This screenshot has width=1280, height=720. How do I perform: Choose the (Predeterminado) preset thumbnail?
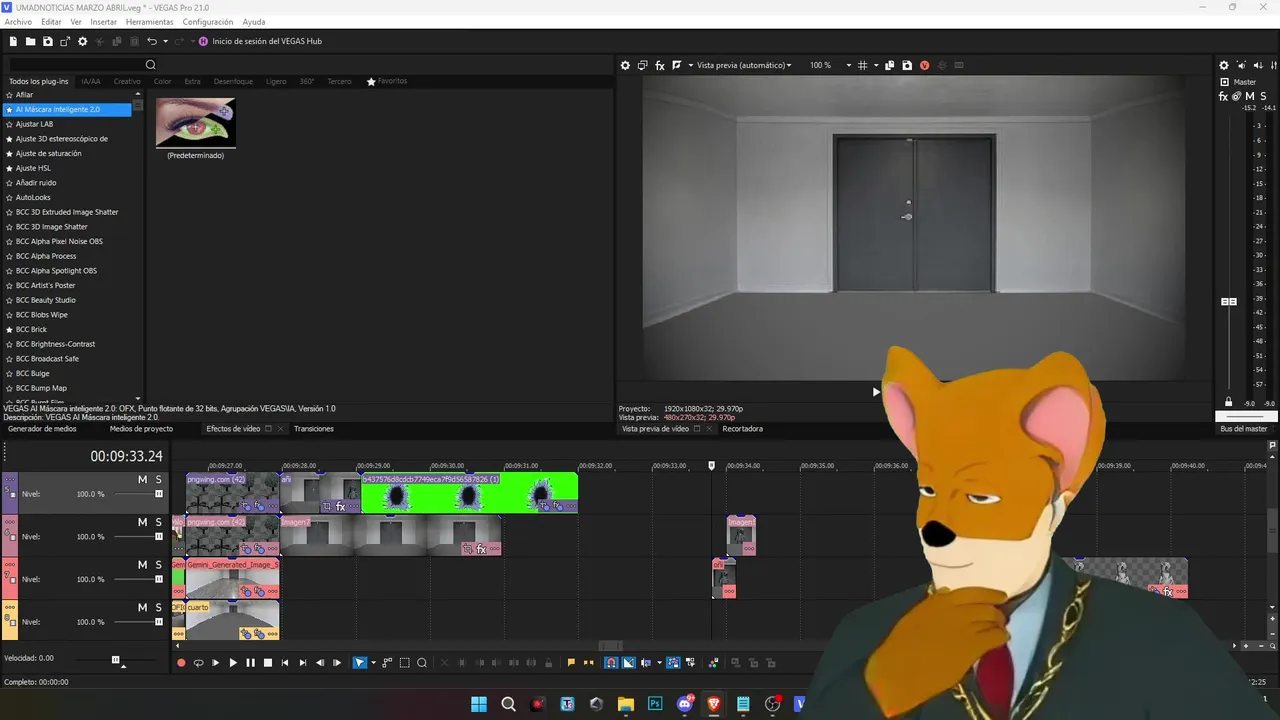(x=195, y=123)
